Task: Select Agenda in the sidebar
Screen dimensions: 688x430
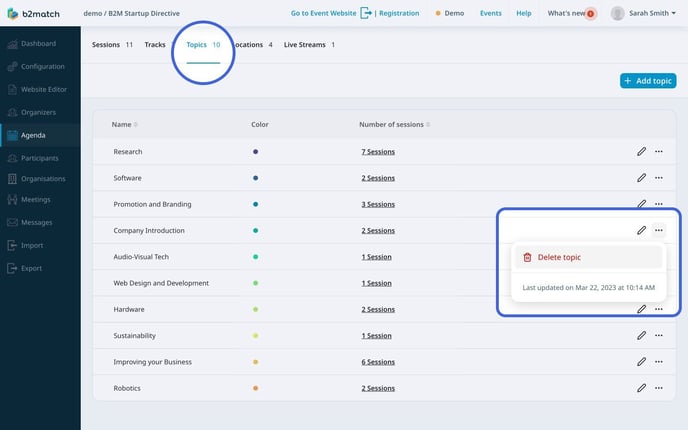Action: (40, 135)
